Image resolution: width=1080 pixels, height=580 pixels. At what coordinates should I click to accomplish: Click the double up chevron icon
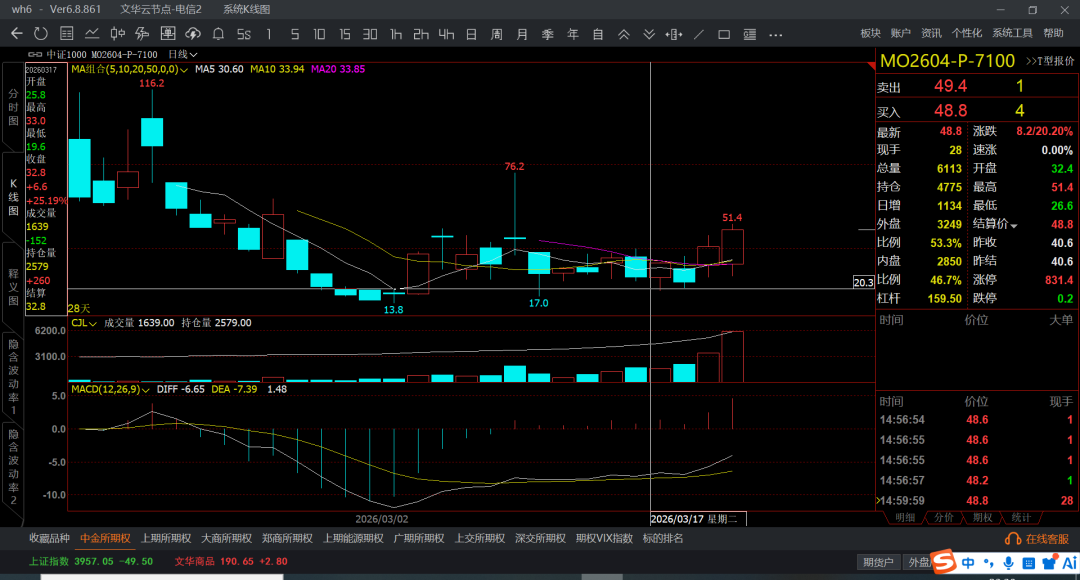click(x=623, y=34)
